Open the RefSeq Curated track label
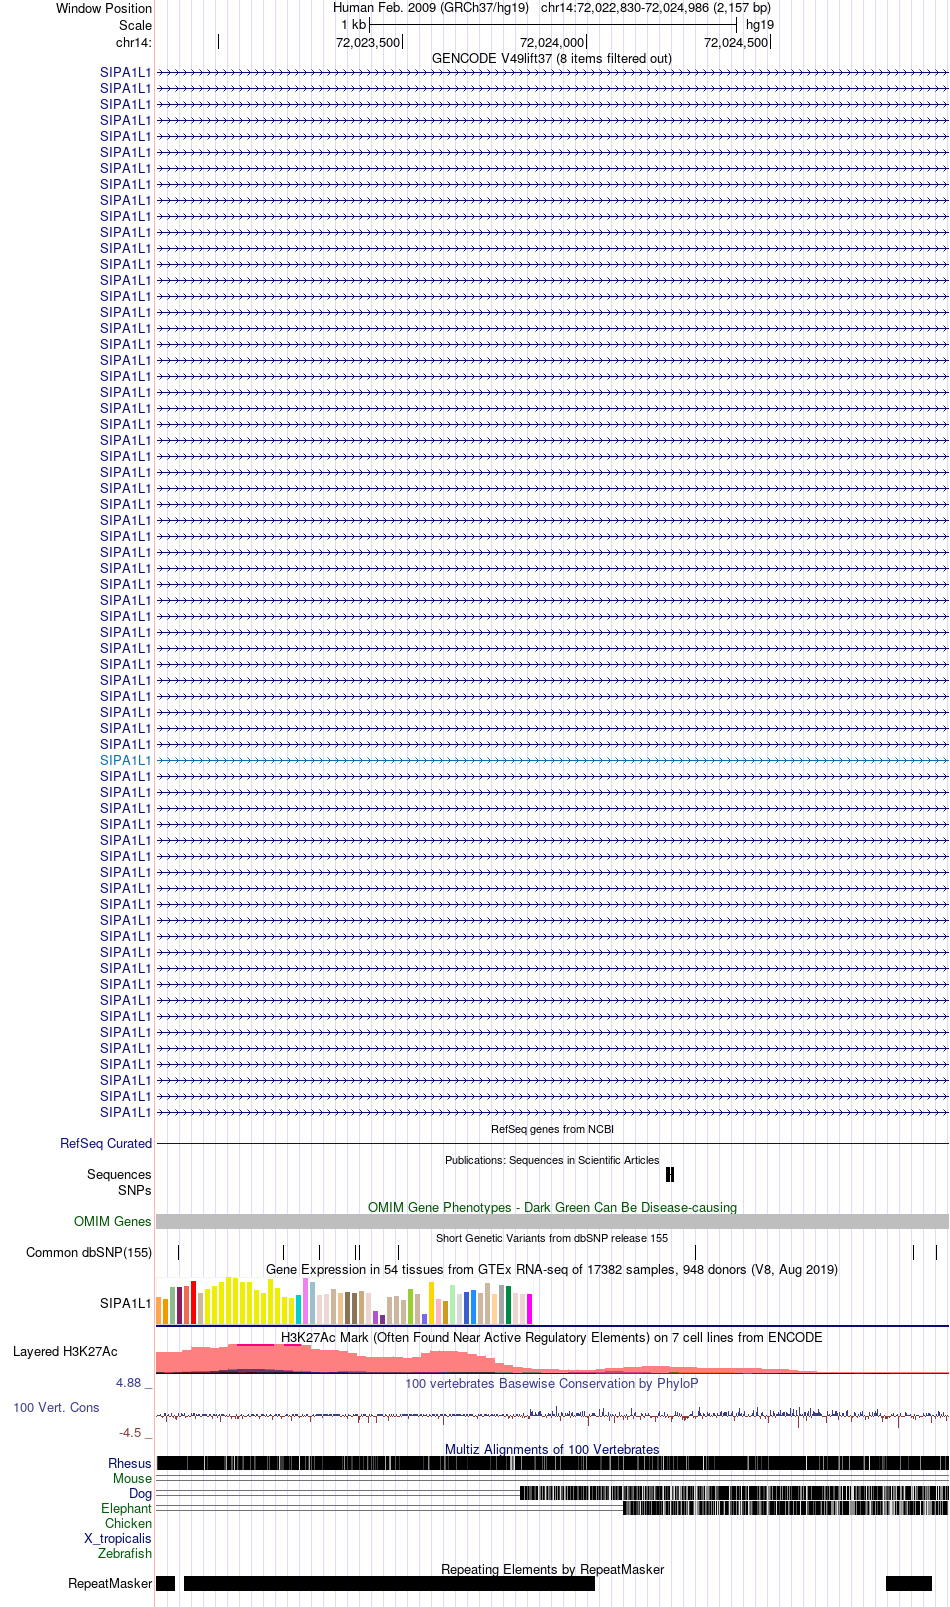Screen dimensions: 950x1607 pyautogui.click(x=106, y=1143)
